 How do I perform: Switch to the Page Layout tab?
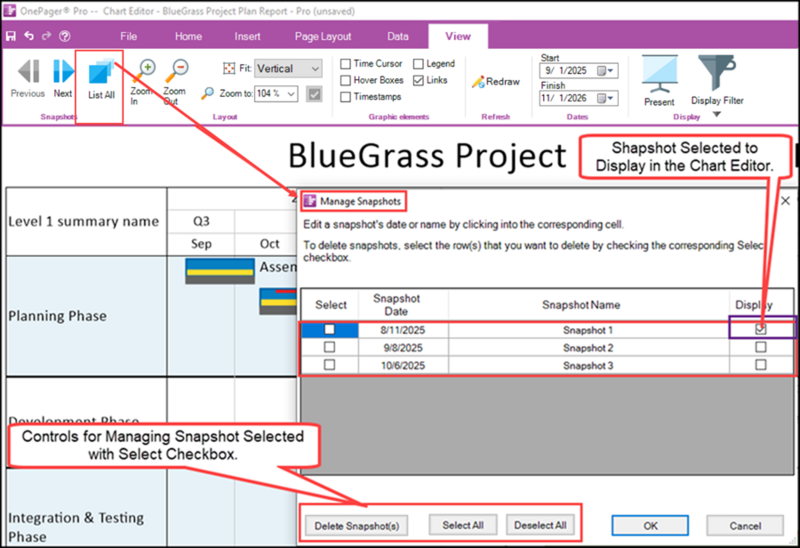[323, 36]
